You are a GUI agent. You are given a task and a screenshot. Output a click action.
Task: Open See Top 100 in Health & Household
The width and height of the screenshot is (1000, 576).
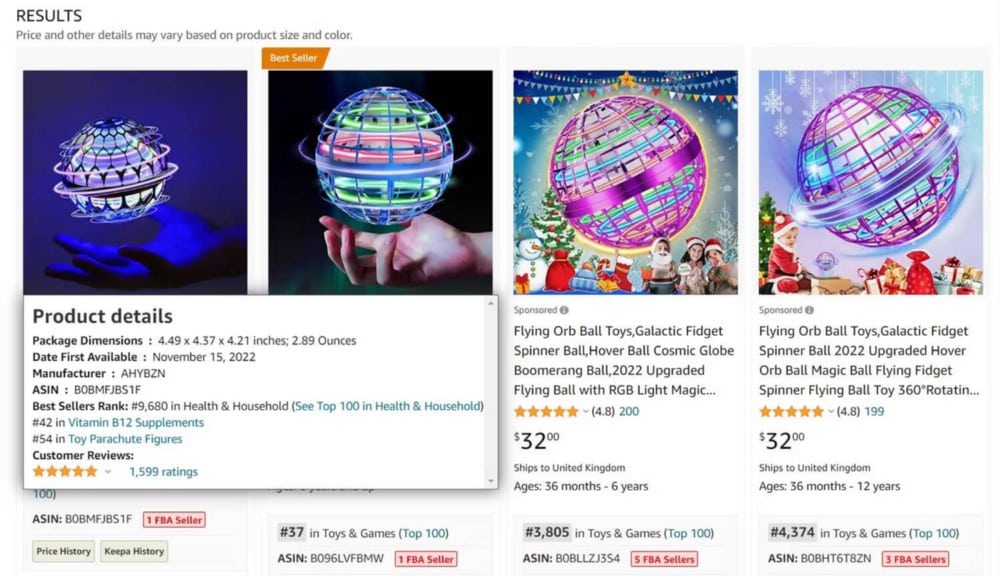coord(388,406)
